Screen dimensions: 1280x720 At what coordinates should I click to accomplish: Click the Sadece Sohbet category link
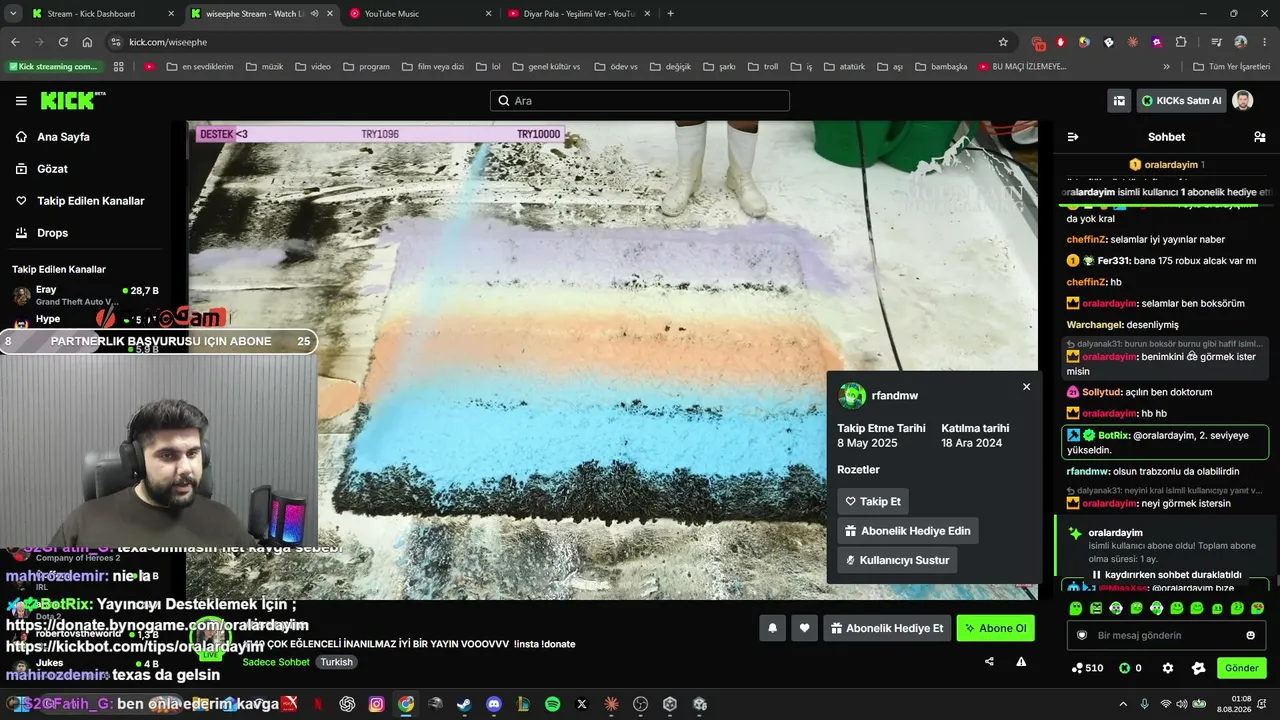tap(276, 662)
